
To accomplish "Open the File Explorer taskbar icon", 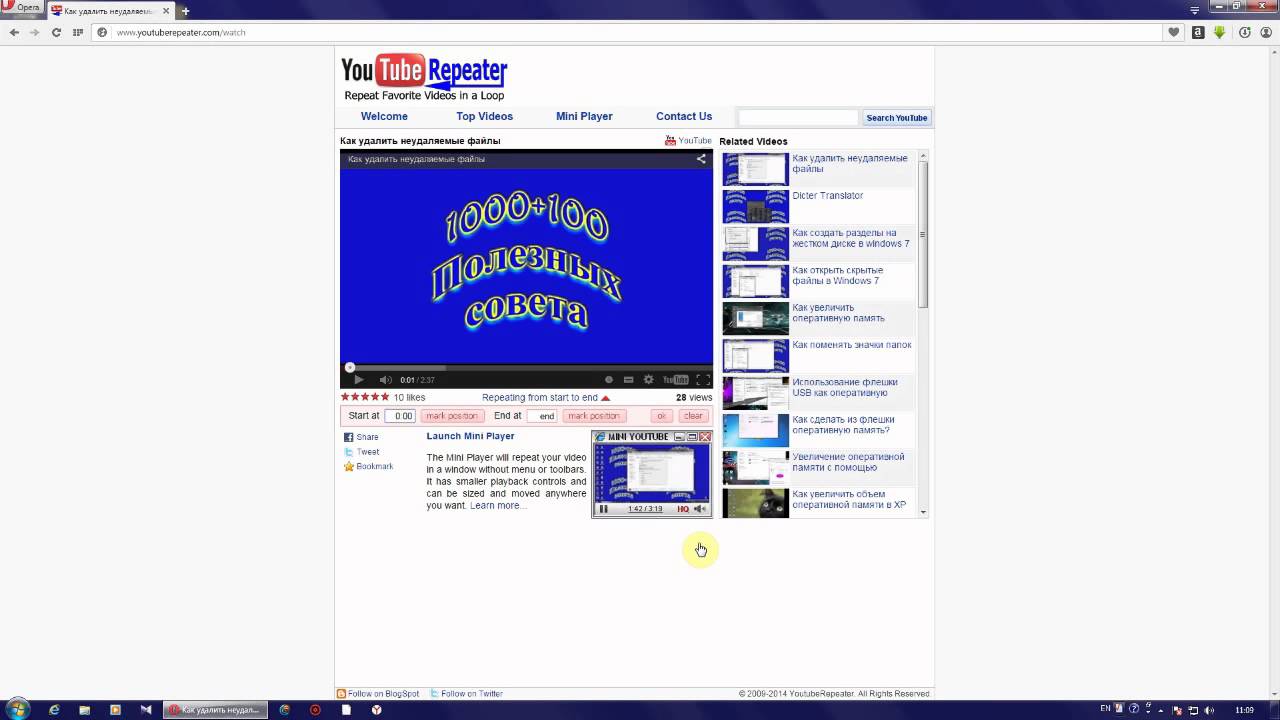I will [85, 710].
